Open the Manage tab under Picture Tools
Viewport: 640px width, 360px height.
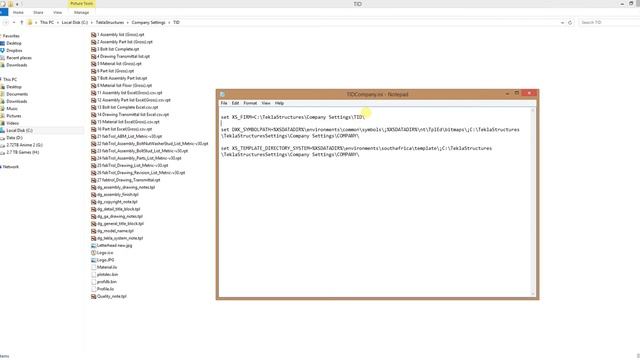[x=81, y=13]
